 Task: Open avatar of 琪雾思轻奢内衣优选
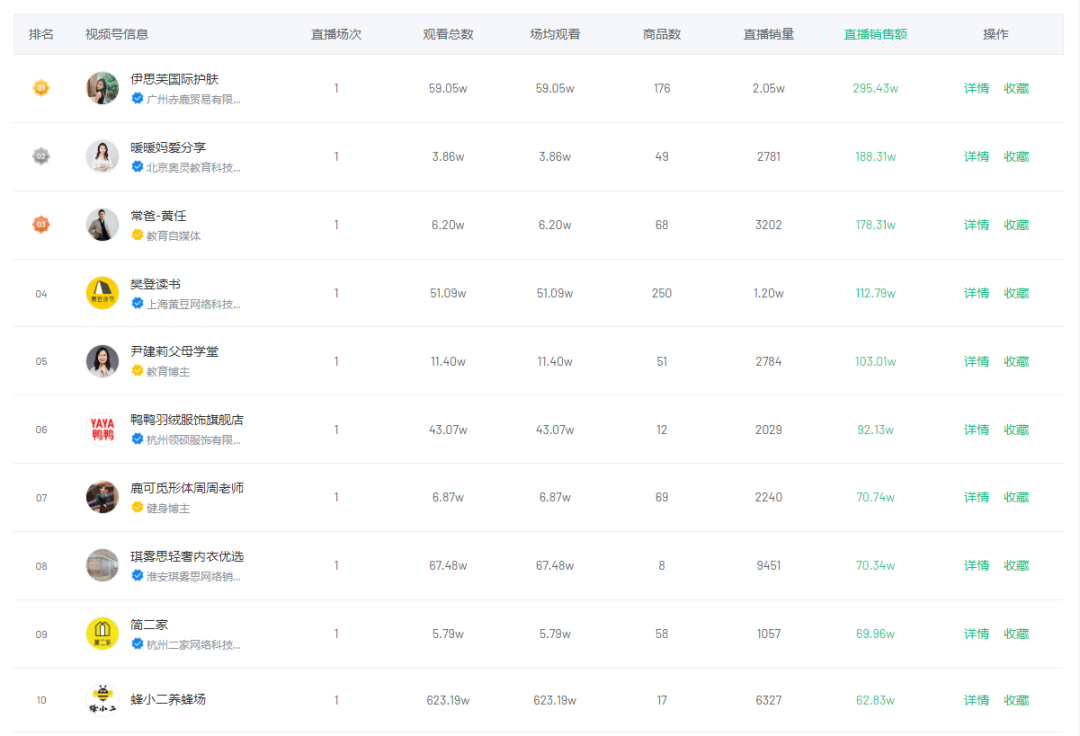coord(102,565)
